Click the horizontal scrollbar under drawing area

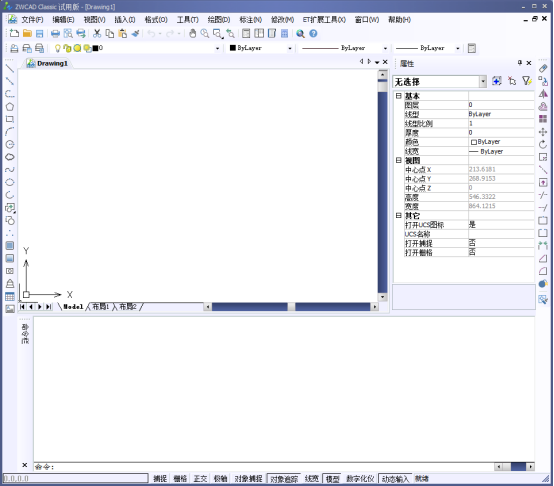coord(291,307)
